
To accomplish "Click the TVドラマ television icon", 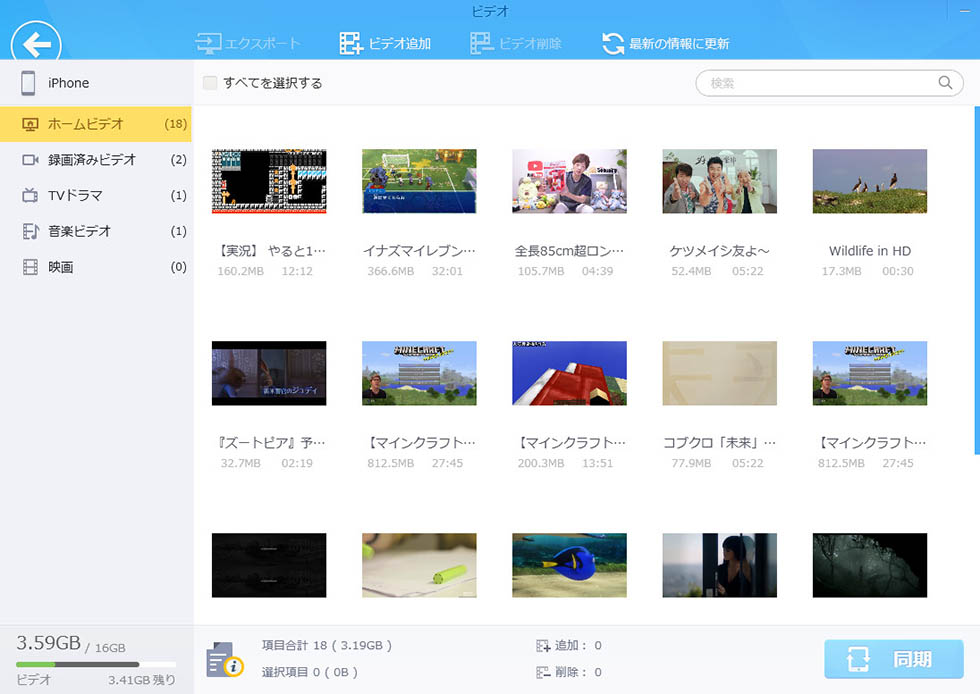I will click(x=30, y=196).
